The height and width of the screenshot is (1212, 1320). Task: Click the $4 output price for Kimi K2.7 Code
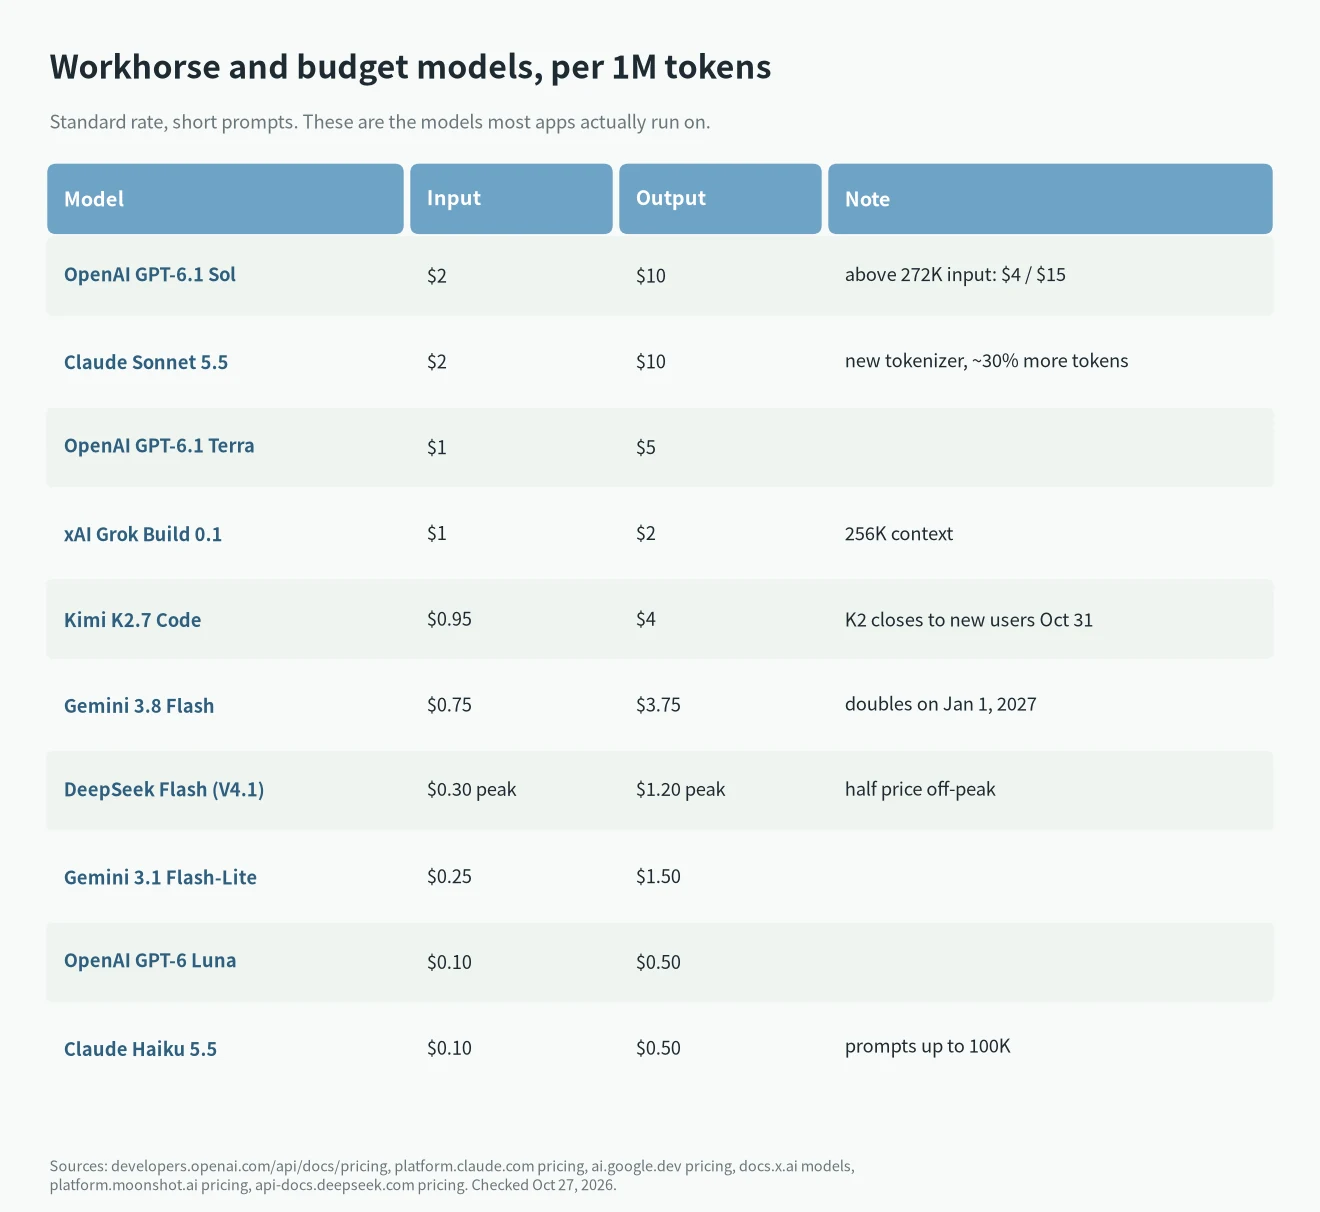click(646, 620)
